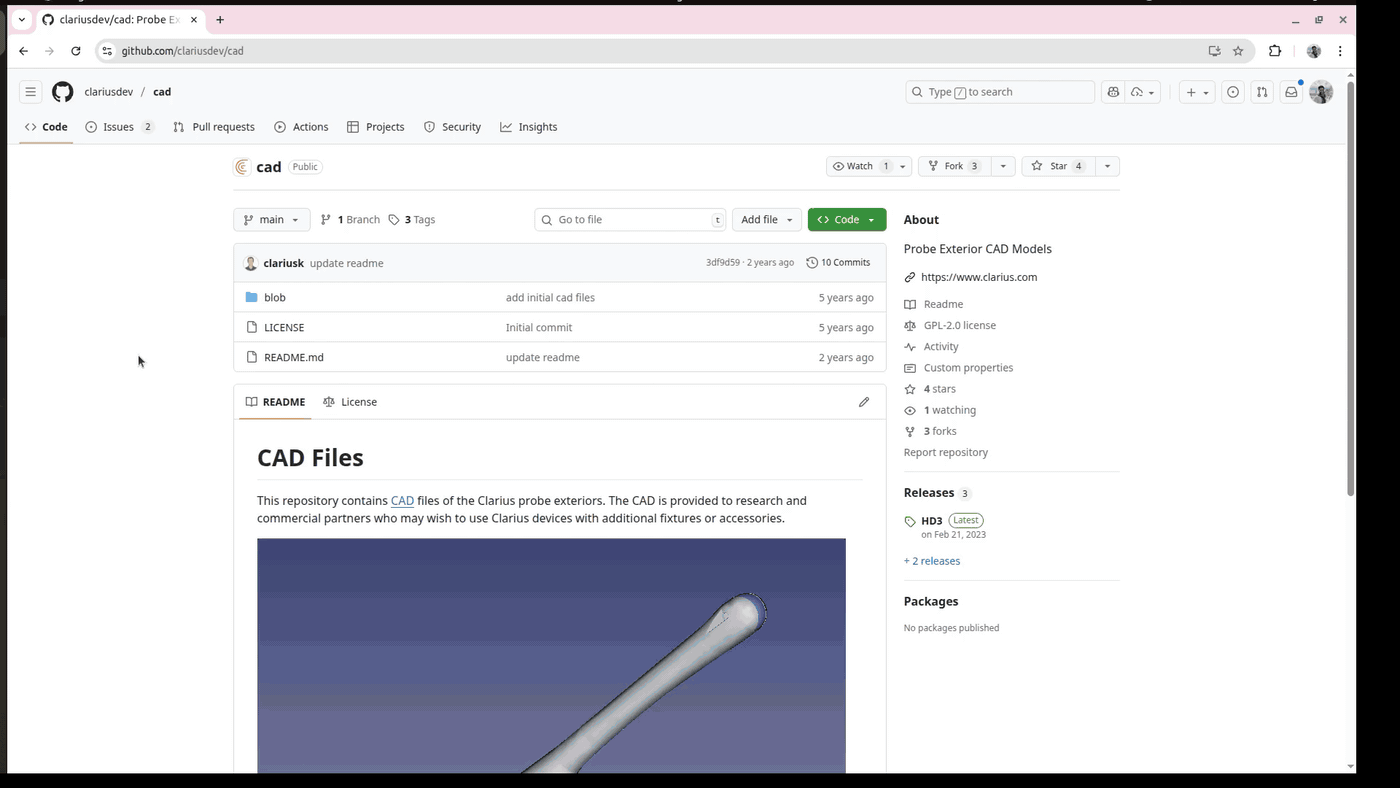Image resolution: width=1400 pixels, height=788 pixels.
Task: Select the Code repository tab
Action: click(x=46, y=127)
